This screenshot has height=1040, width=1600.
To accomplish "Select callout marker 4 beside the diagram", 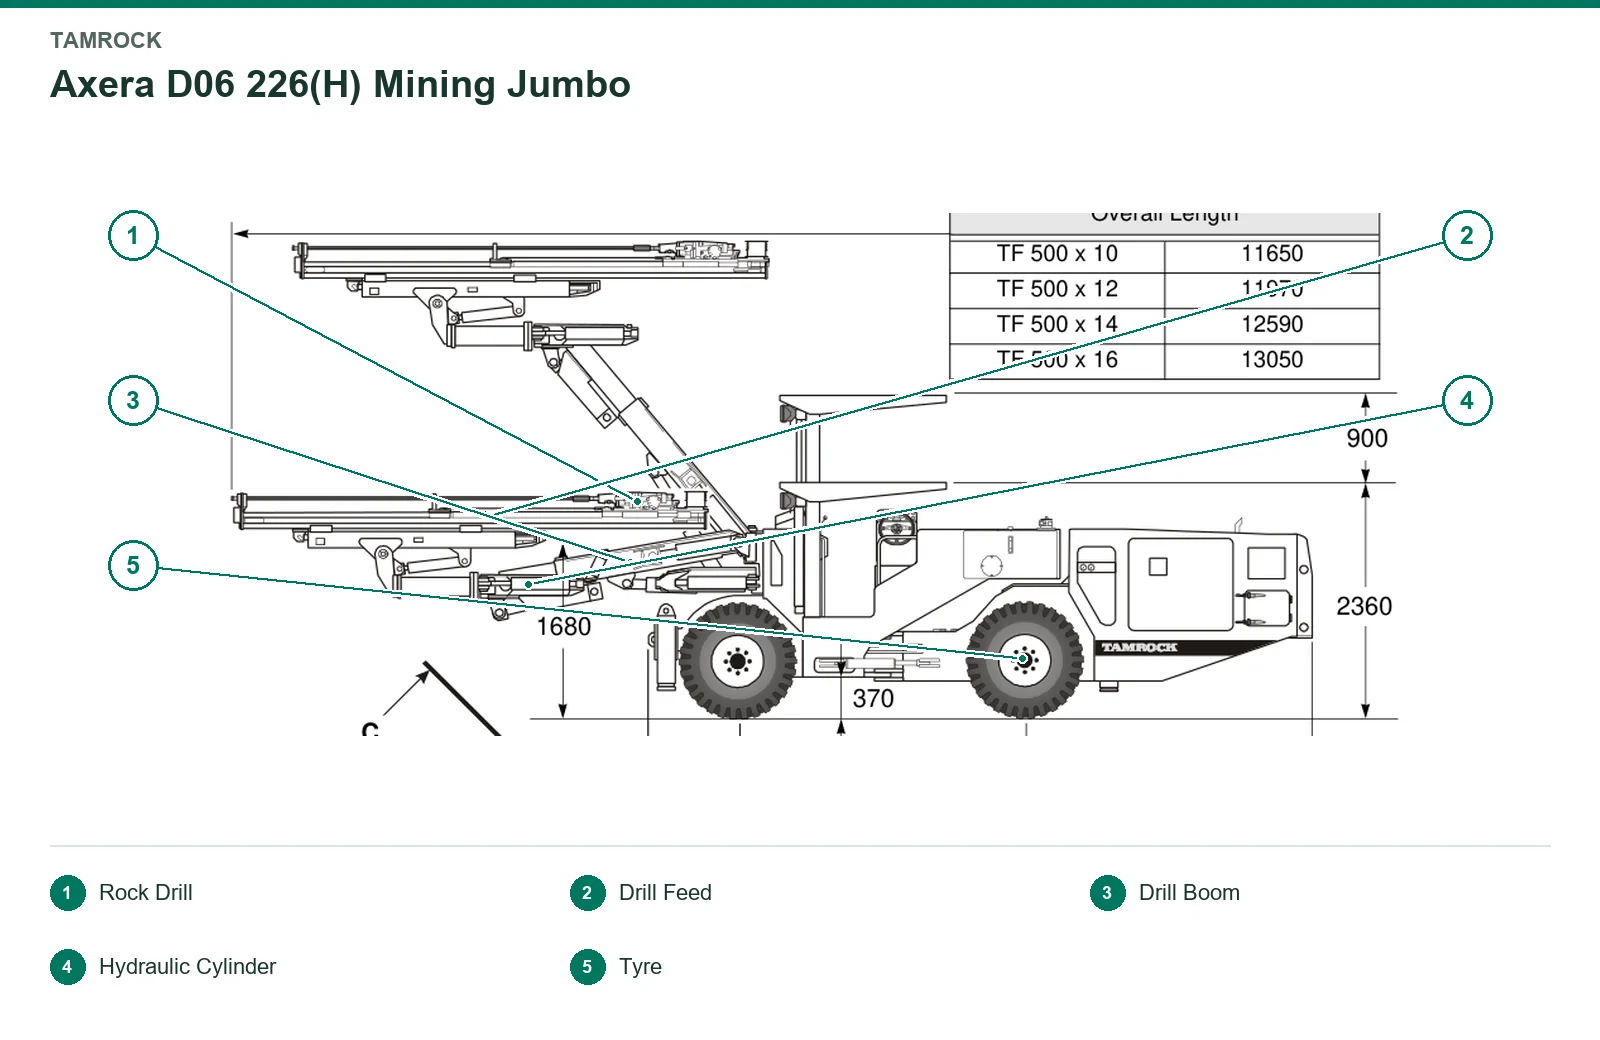I will coord(1467,401).
